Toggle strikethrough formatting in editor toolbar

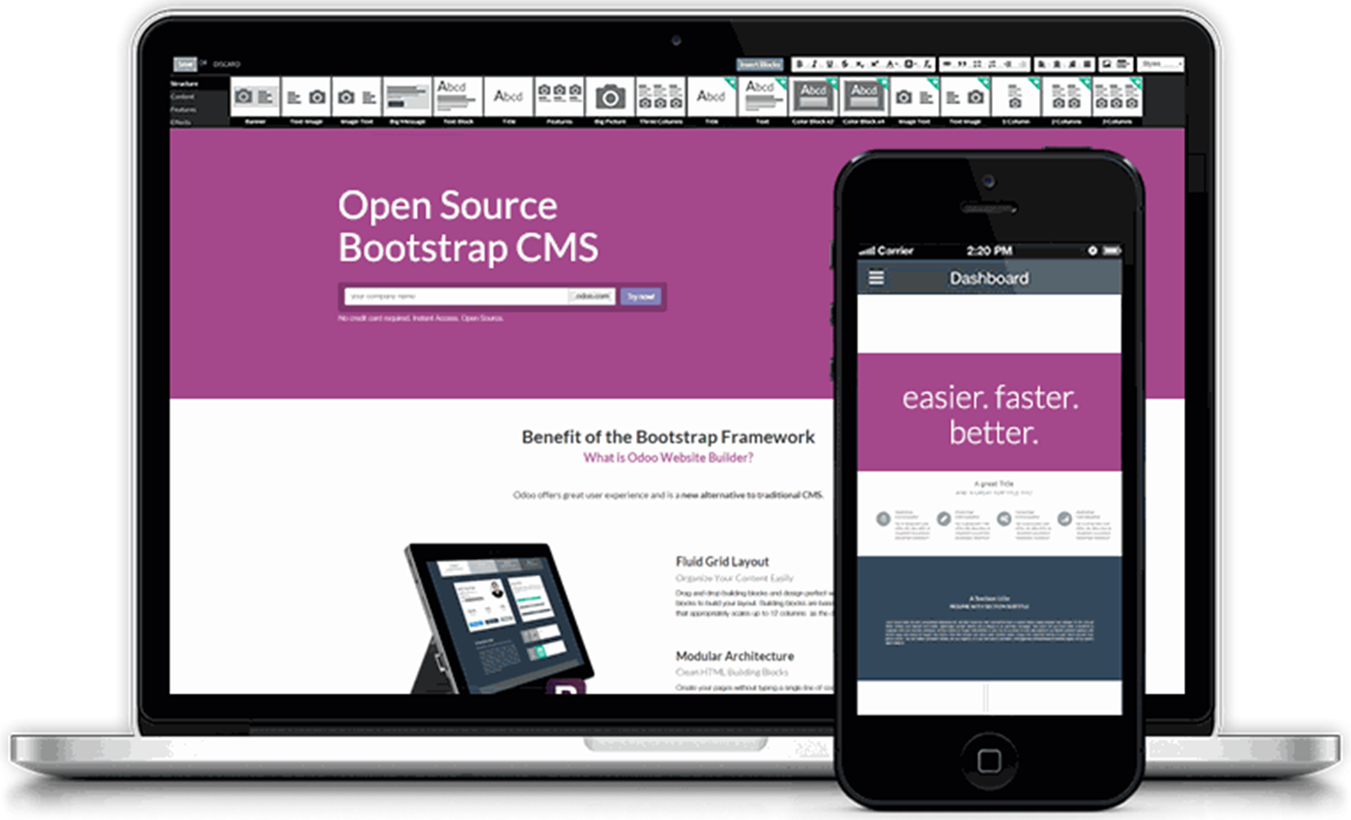[x=845, y=65]
